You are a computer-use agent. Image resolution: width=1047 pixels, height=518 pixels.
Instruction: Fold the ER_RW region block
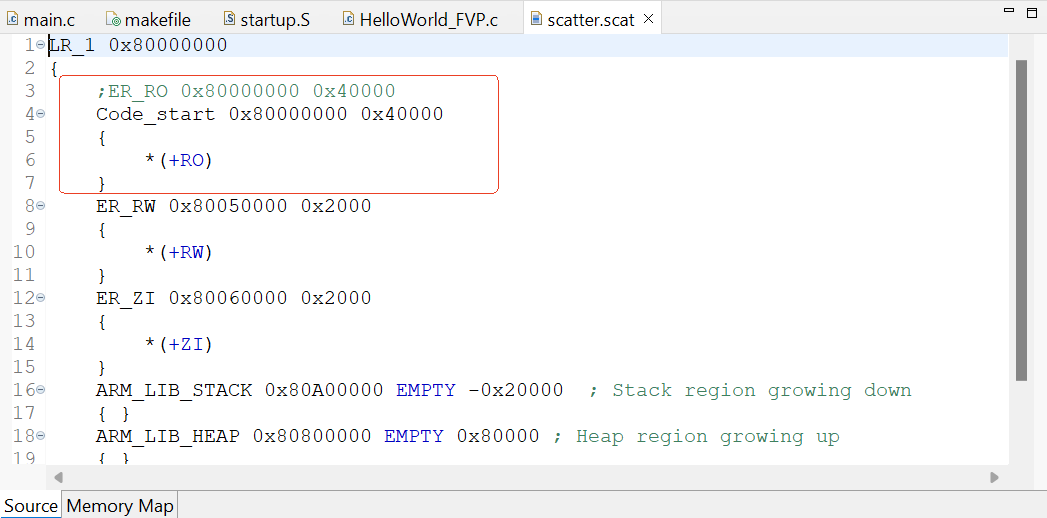(x=41, y=206)
